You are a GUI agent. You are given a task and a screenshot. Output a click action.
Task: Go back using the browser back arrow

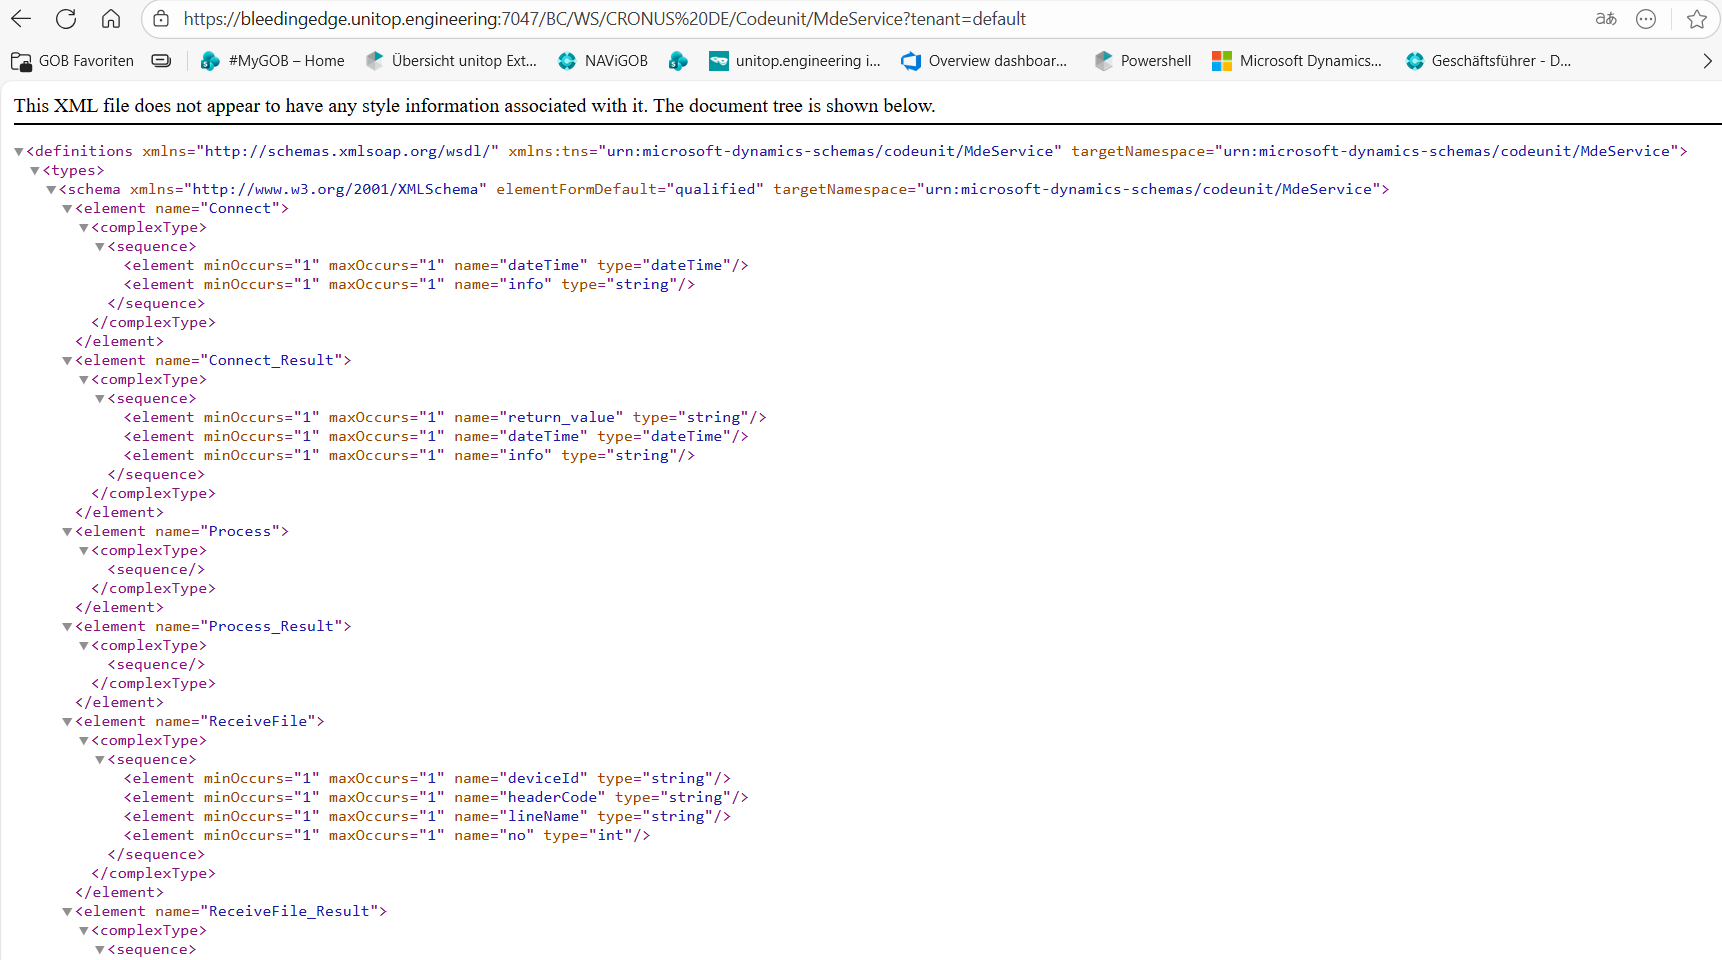pos(21,19)
